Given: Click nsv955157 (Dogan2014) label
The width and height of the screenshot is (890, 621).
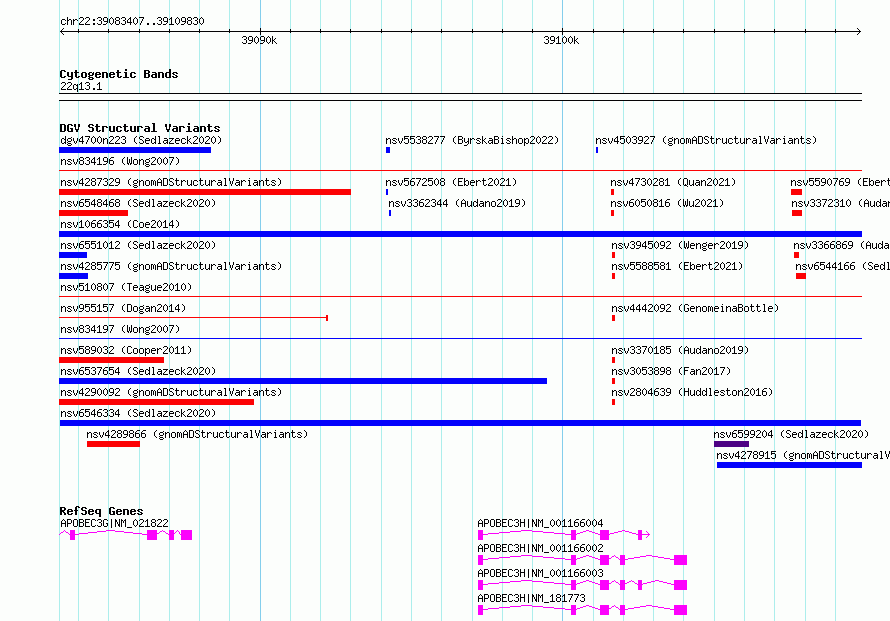Looking at the screenshot, I should pyautogui.click(x=123, y=308).
